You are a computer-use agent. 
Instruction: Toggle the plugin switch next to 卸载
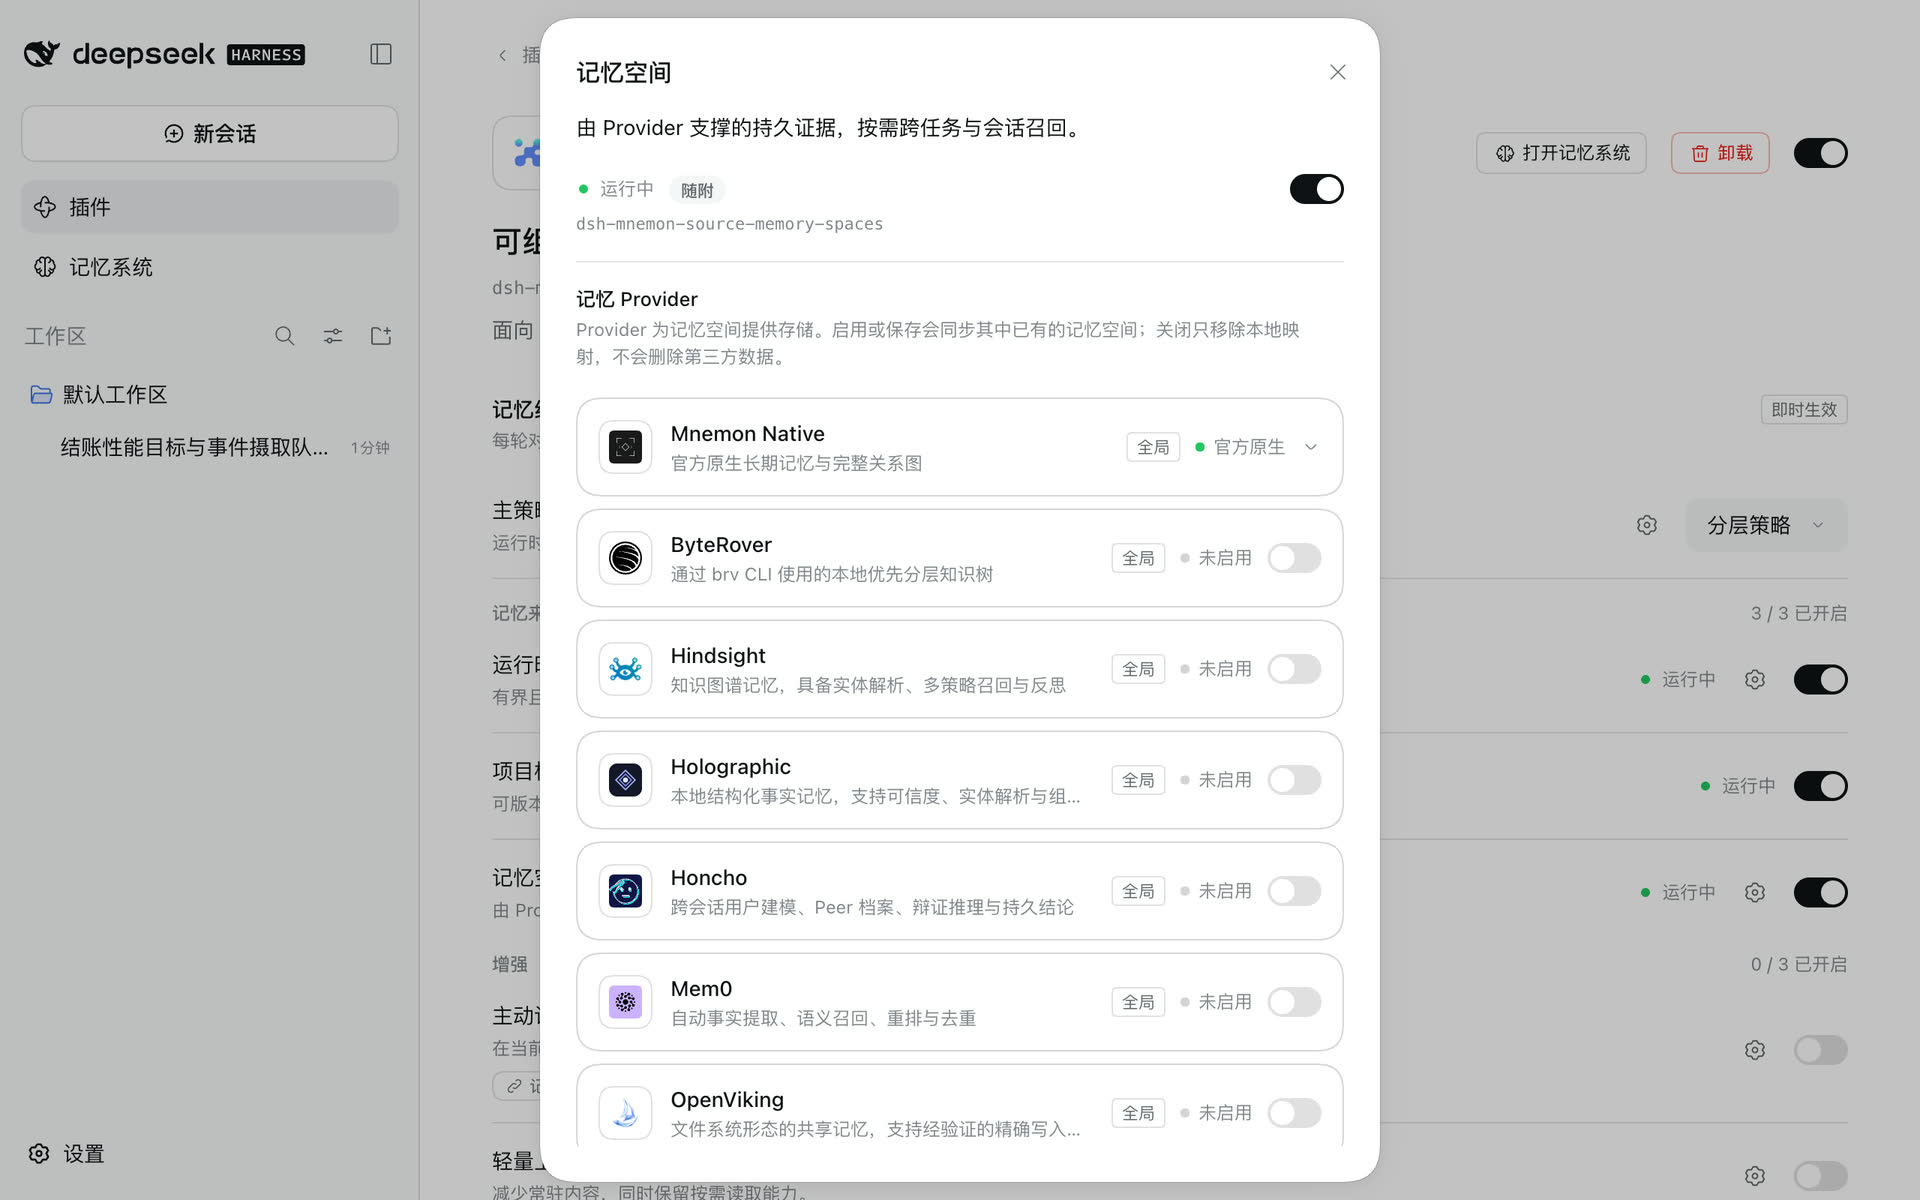[x=1820, y=153]
